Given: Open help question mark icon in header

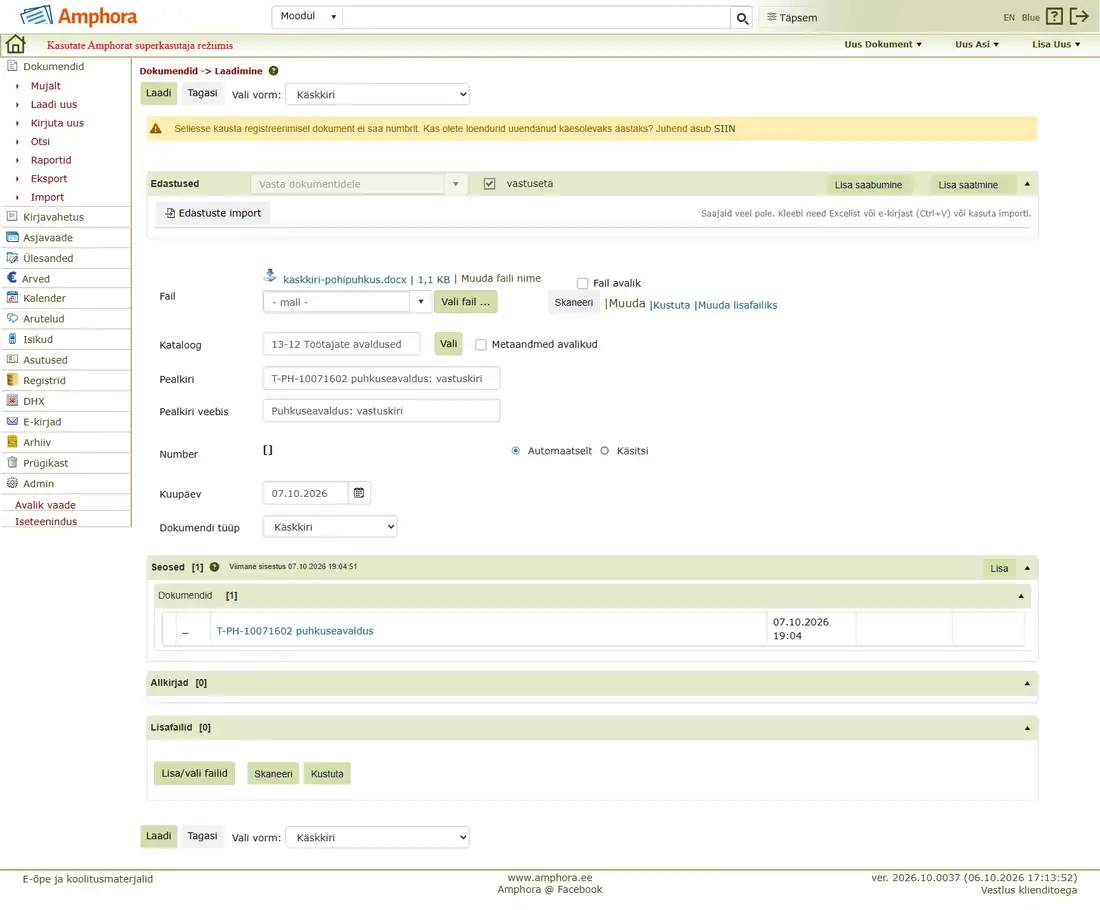Looking at the screenshot, I should tap(1054, 16).
